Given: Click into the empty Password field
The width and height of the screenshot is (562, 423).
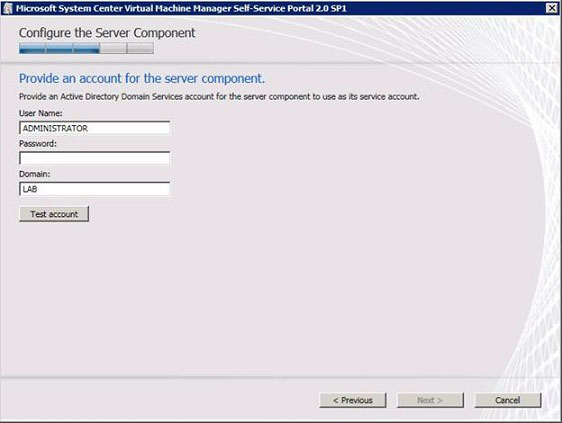Looking at the screenshot, I should [95, 158].
